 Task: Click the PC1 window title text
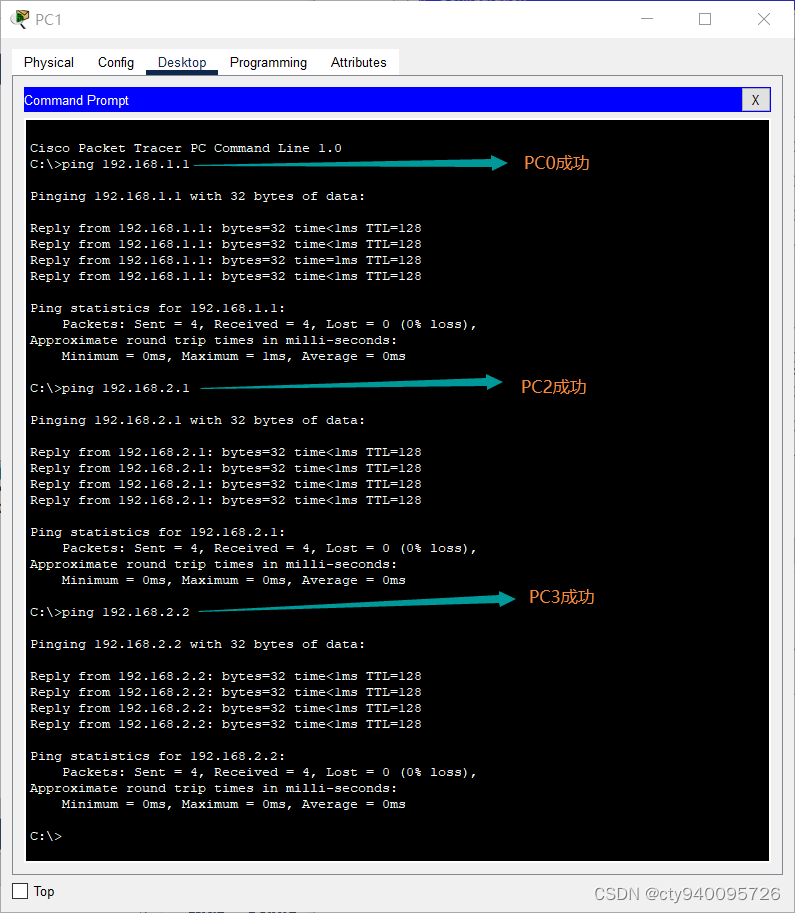point(48,20)
